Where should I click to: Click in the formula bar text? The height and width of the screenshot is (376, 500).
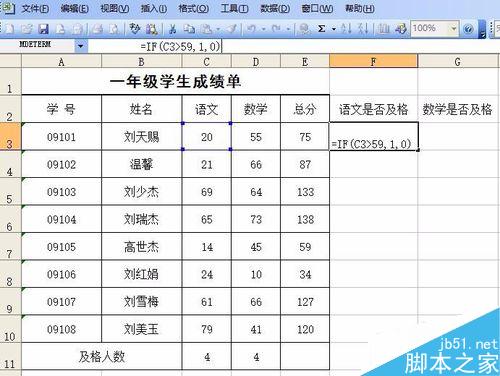point(181,46)
